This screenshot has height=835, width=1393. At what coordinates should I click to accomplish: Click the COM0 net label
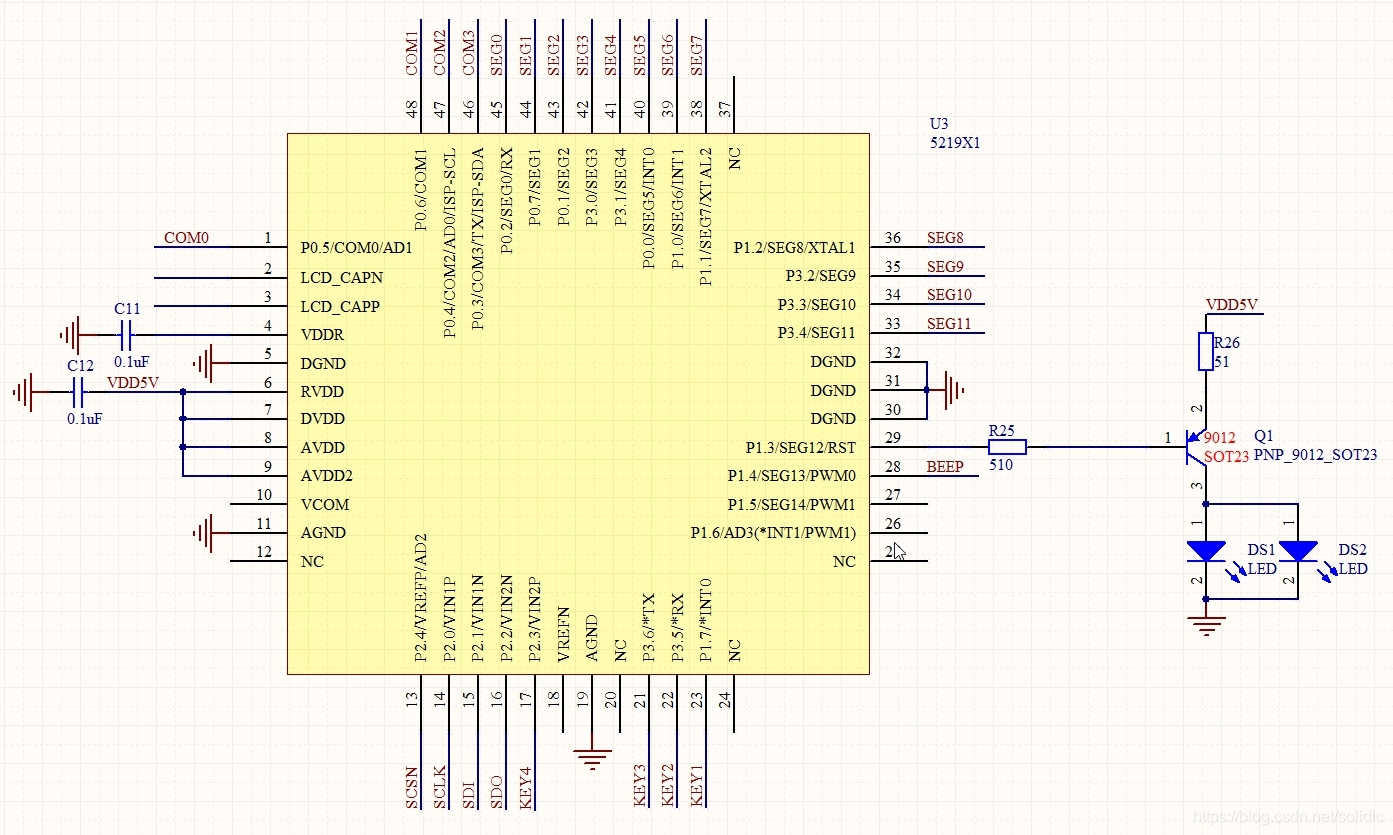186,238
